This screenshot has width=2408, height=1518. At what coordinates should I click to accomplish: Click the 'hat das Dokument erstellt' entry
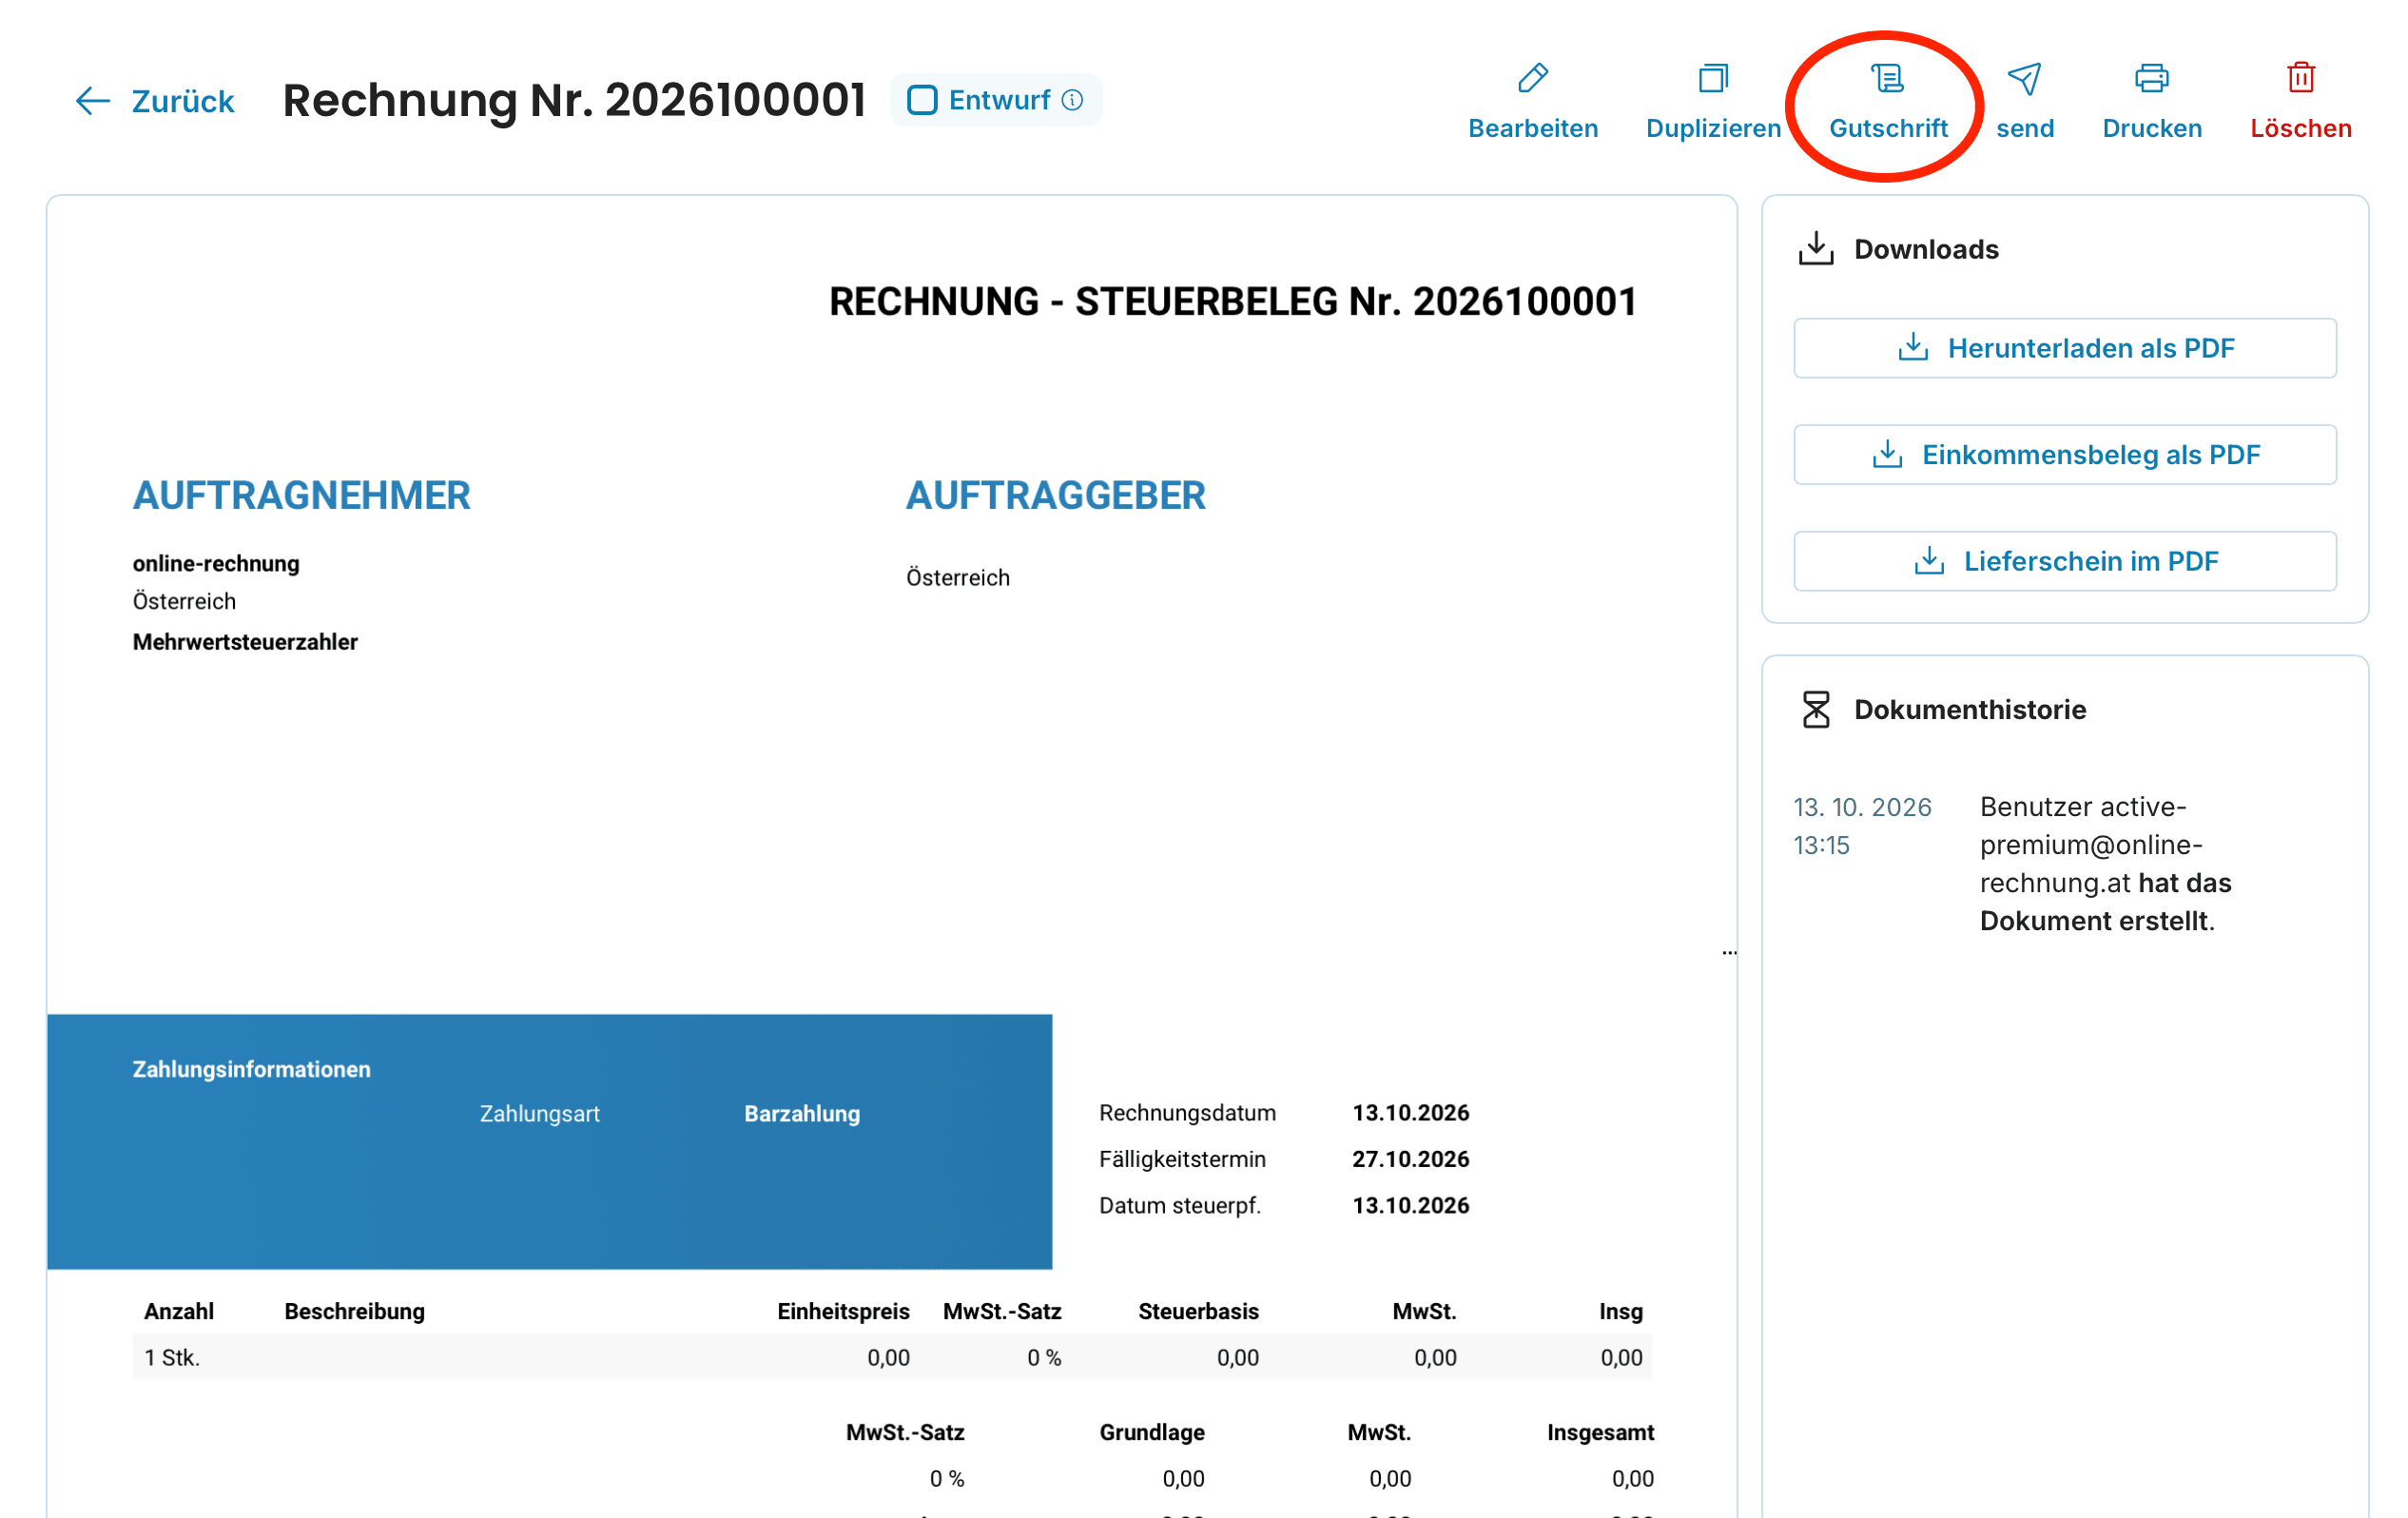click(x=2105, y=902)
